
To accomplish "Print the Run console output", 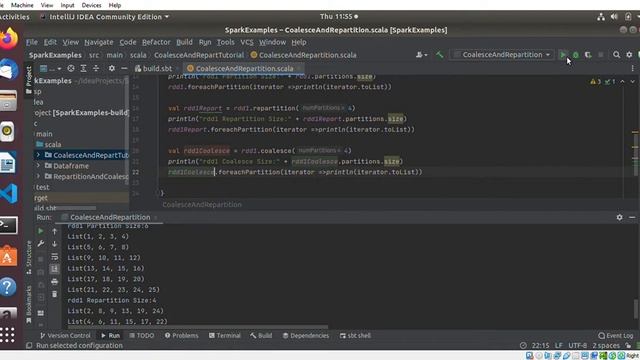I will coord(54,282).
